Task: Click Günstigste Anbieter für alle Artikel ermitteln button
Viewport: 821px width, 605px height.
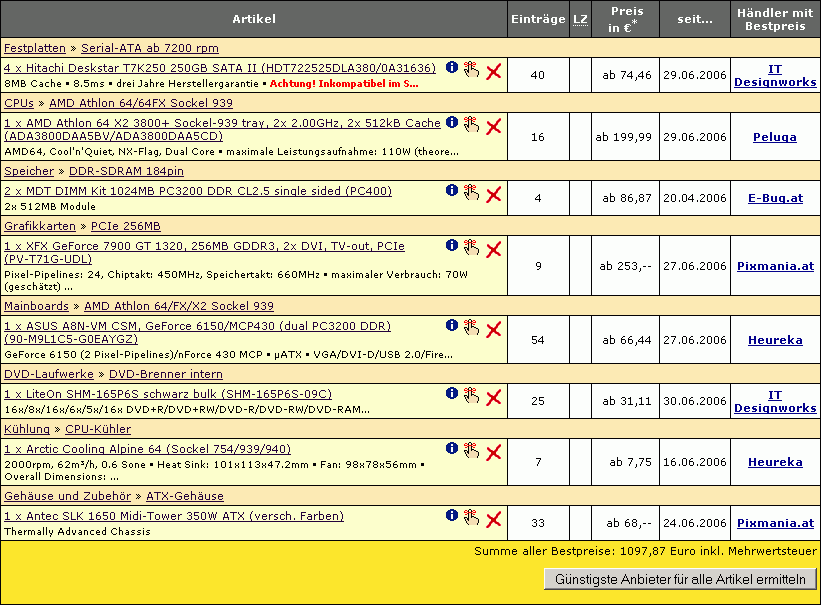Action: (680, 579)
